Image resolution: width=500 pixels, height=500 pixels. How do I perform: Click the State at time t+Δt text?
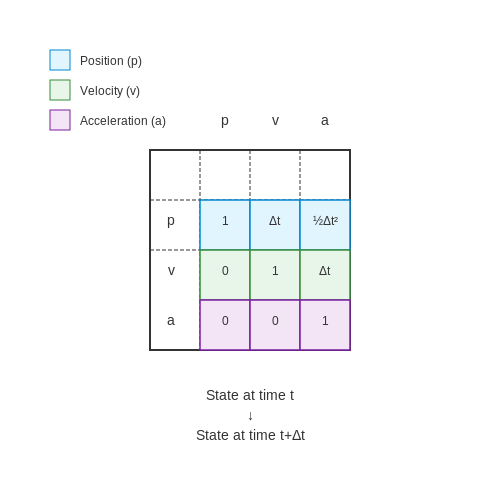pyautogui.click(x=250, y=435)
